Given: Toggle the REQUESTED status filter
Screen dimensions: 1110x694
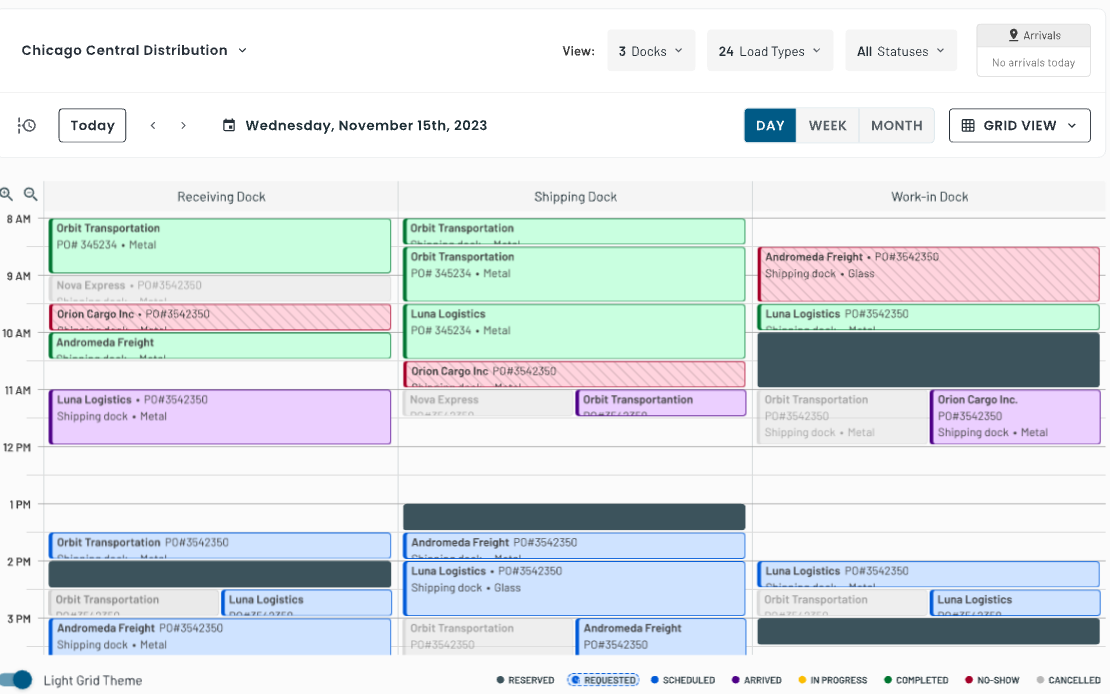Looking at the screenshot, I should [x=603, y=679].
